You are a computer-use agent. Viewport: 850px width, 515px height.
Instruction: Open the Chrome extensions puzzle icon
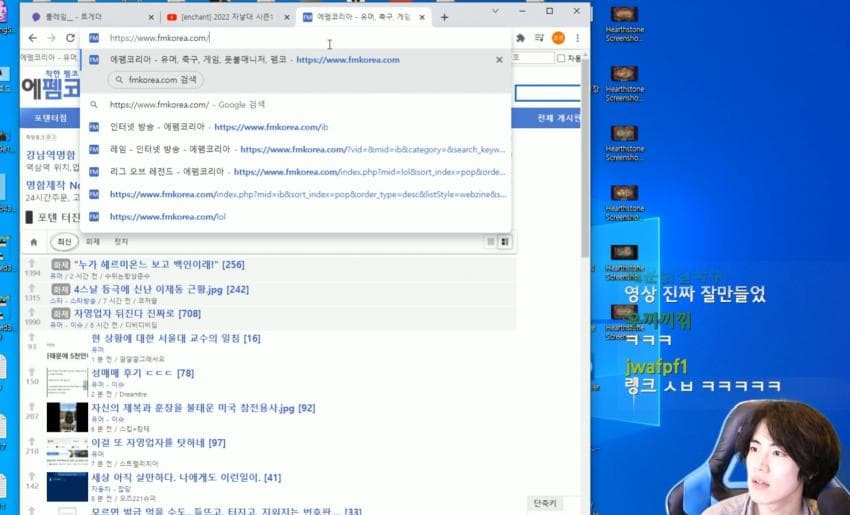(x=520, y=38)
